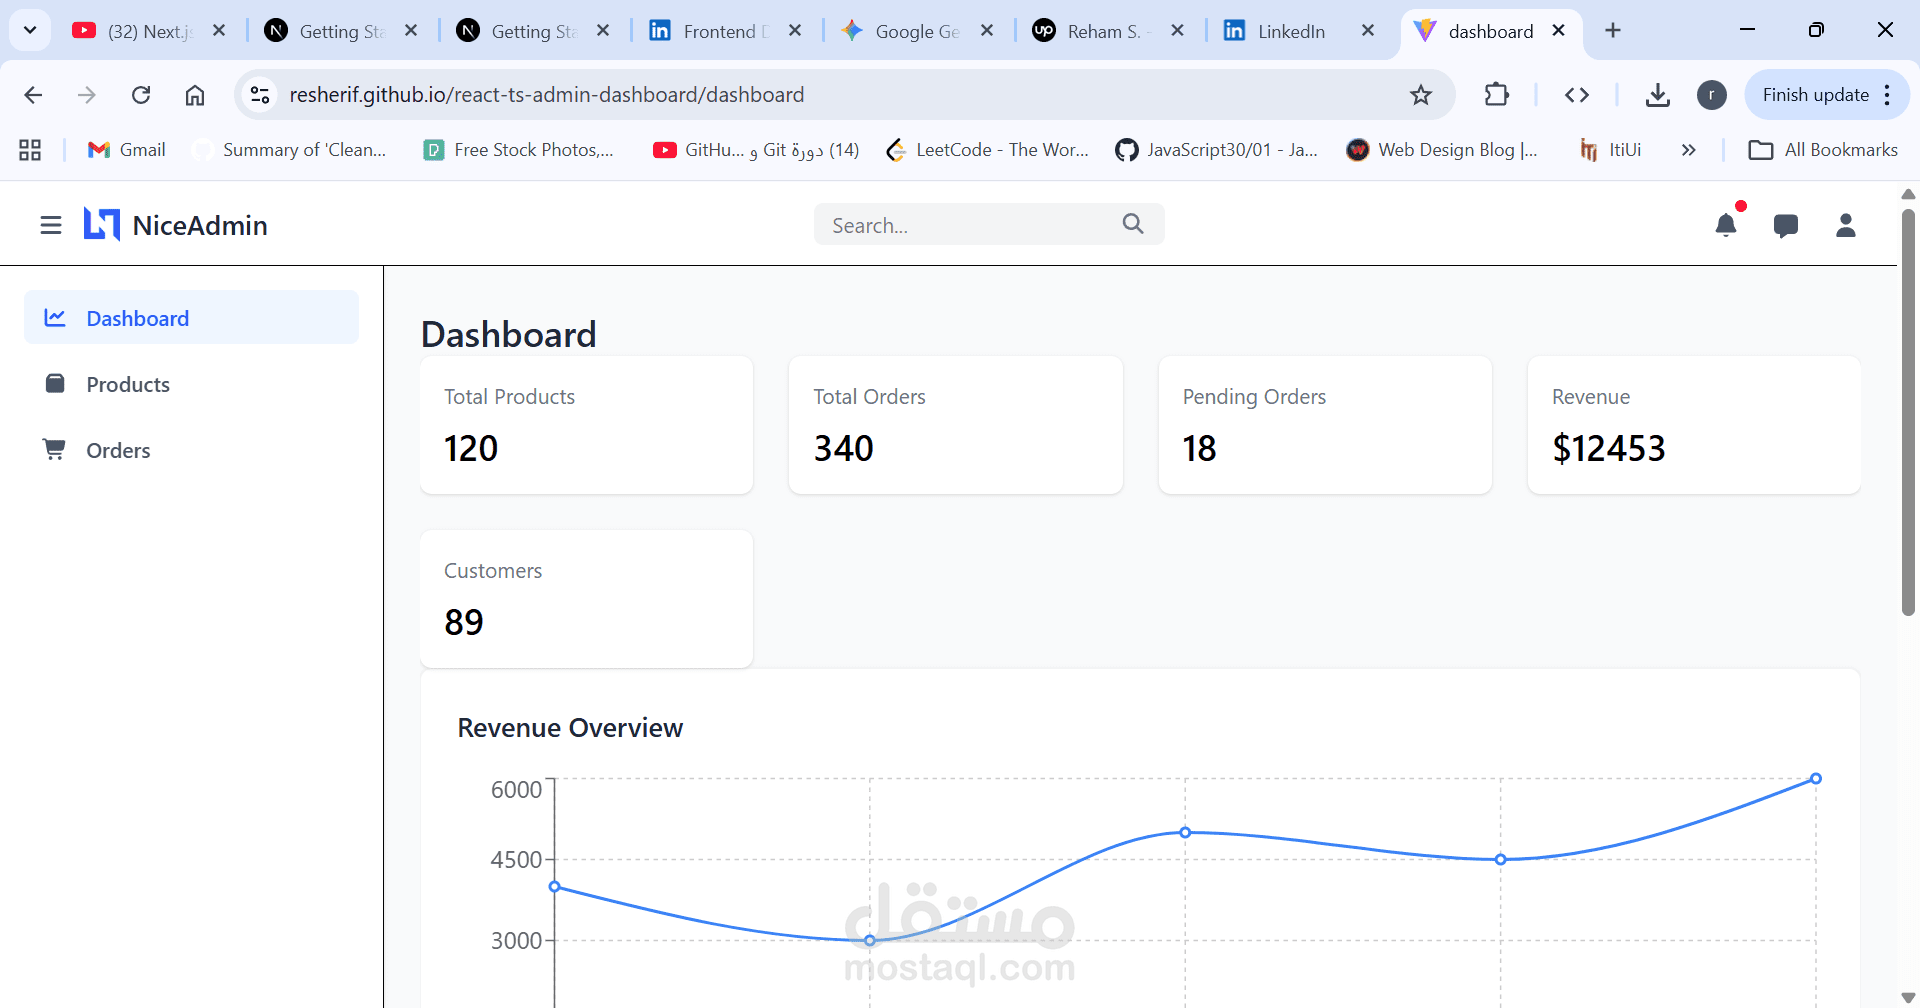The image size is (1920, 1008).
Task: Click the Total Orders card value 340
Action: tap(844, 448)
